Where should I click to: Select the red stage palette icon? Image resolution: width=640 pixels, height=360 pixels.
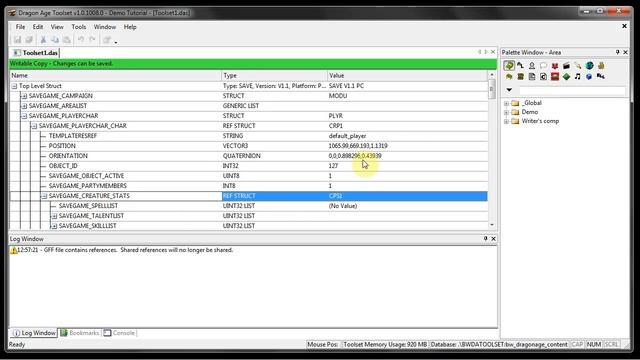(x=555, y=76)
